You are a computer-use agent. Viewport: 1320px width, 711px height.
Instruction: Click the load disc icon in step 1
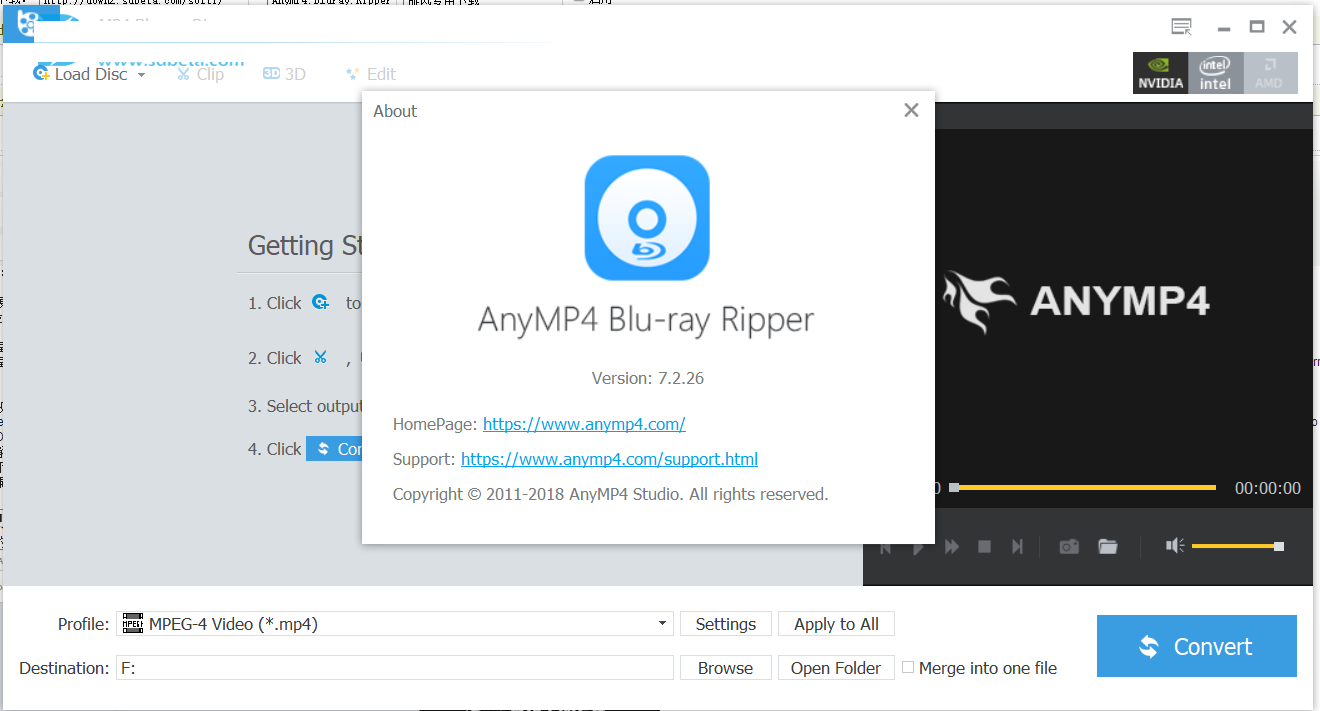point(320,302)
